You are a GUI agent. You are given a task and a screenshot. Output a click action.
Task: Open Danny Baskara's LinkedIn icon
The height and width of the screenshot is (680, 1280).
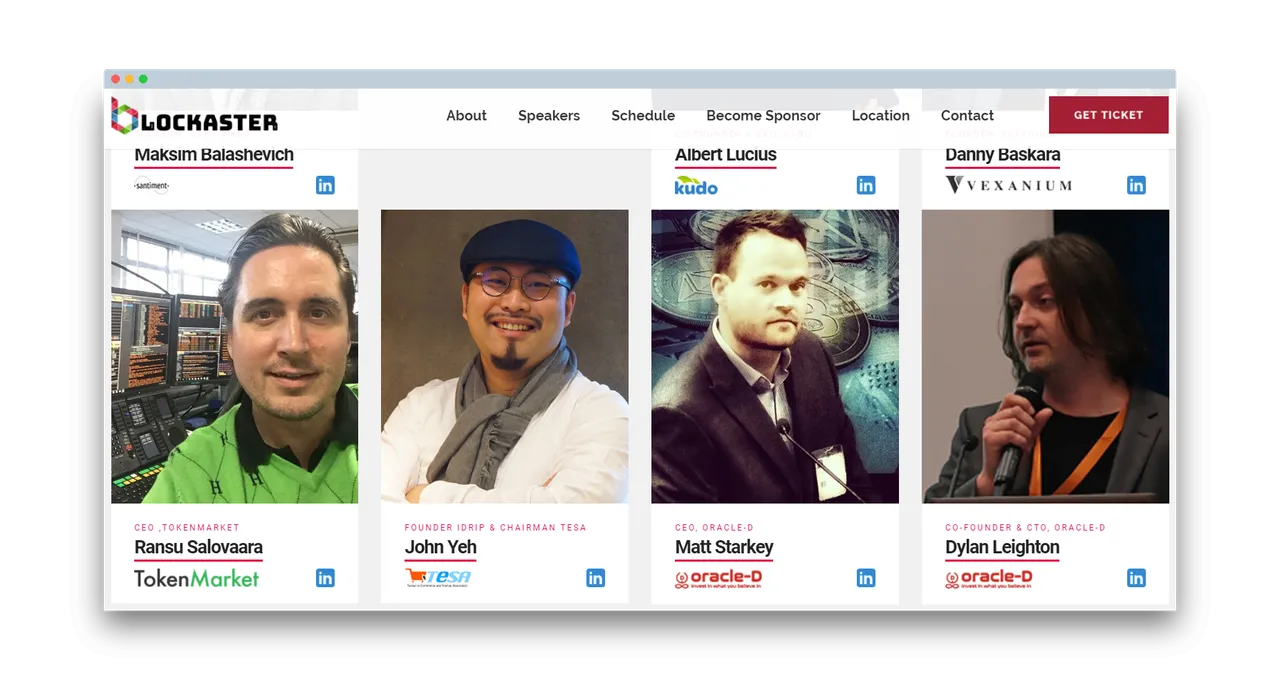[x=1136, y=185]
